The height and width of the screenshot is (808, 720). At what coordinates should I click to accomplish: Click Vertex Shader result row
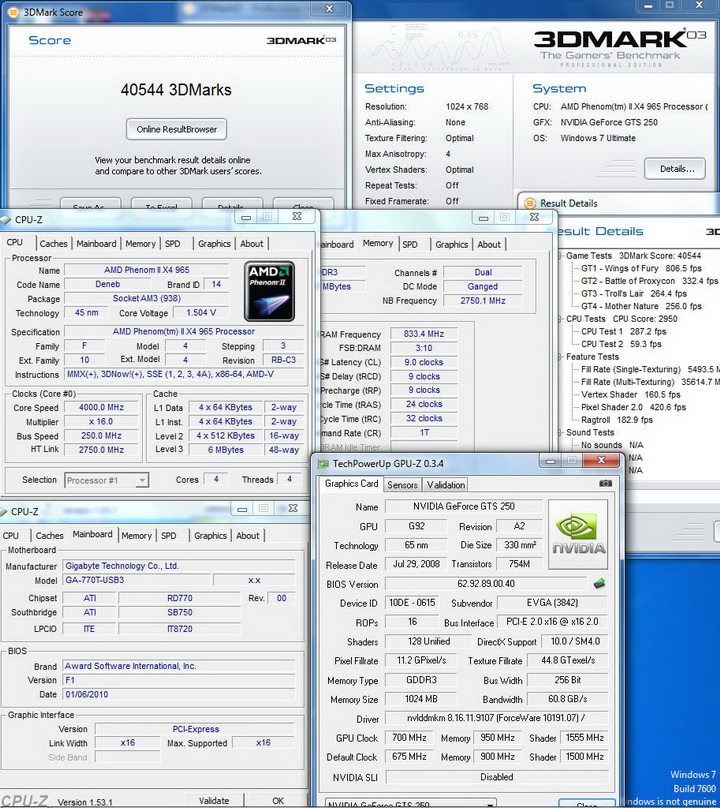pyautogui.click(x=631, y=395)
